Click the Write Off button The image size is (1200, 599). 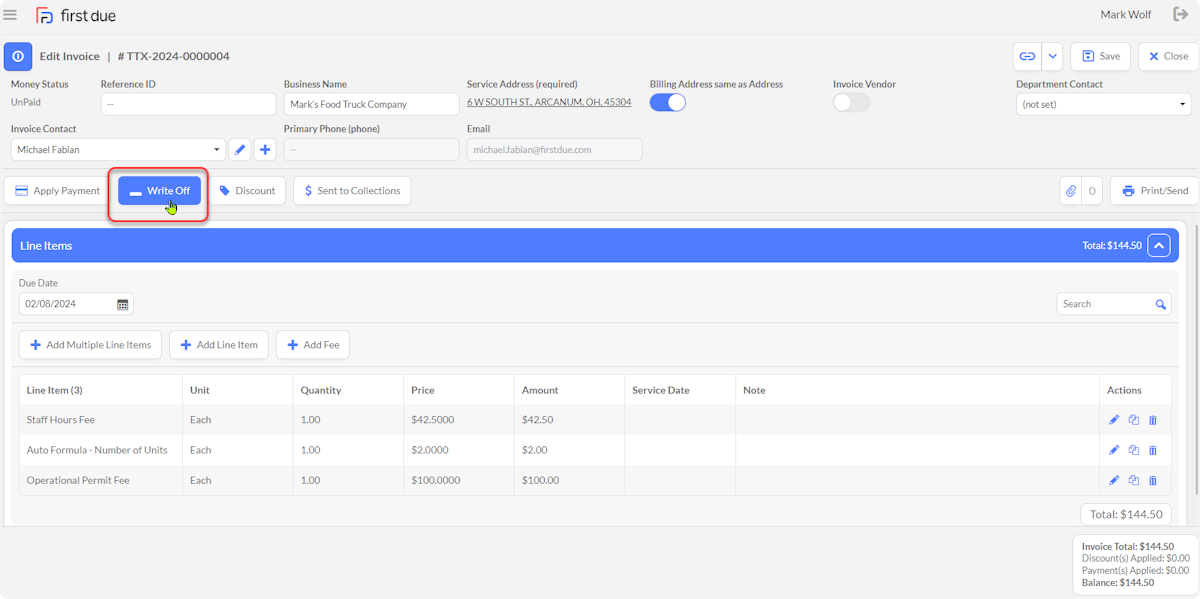pyautogui.click(x=159, y=191)
